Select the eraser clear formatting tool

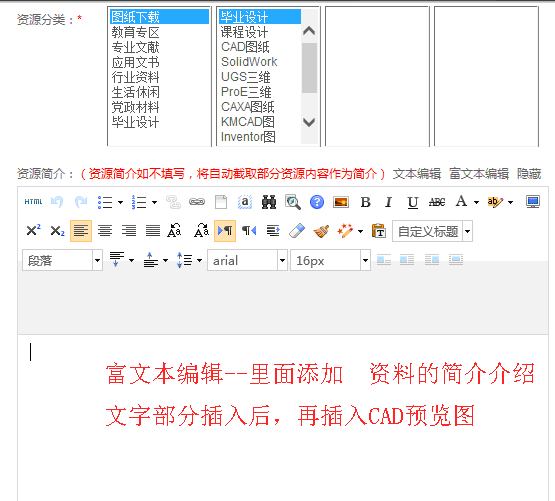pos(297,231)
